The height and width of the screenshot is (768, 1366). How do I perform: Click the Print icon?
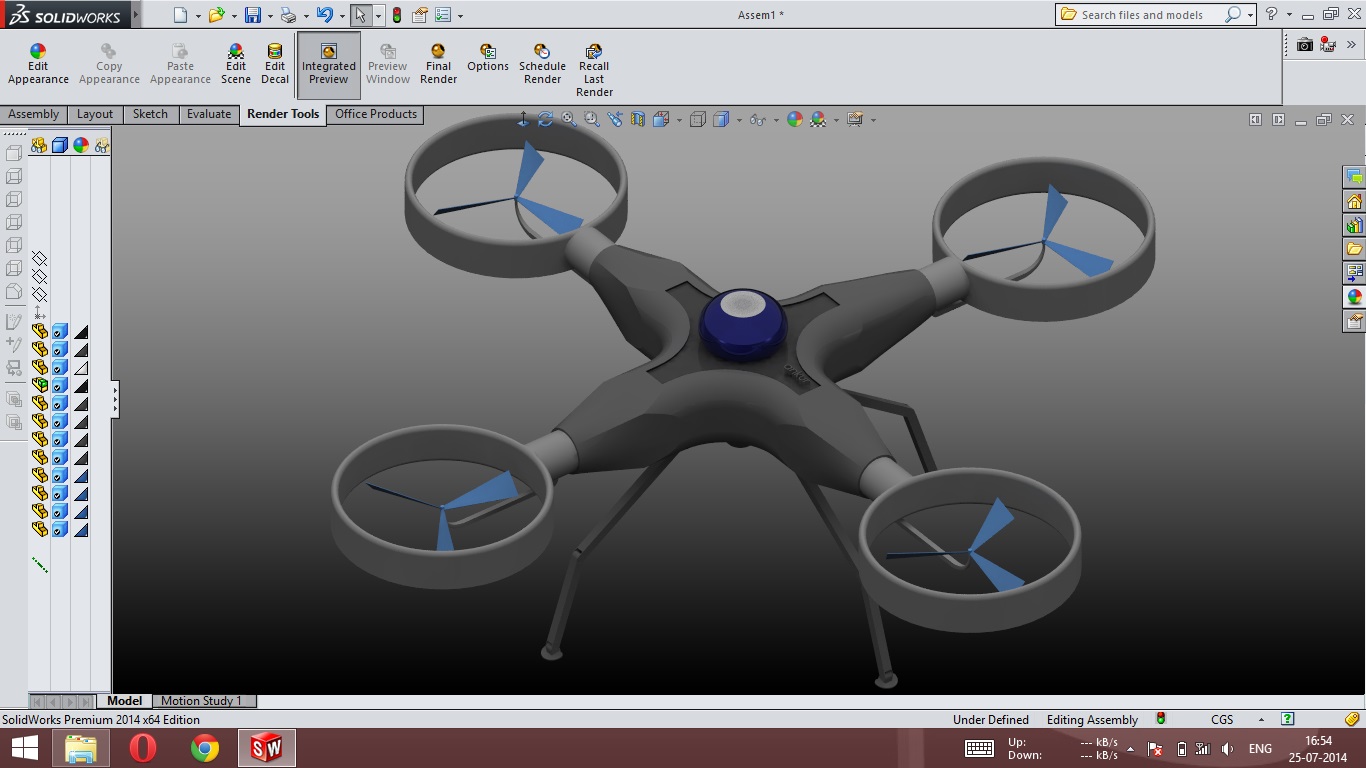point(288,15)
